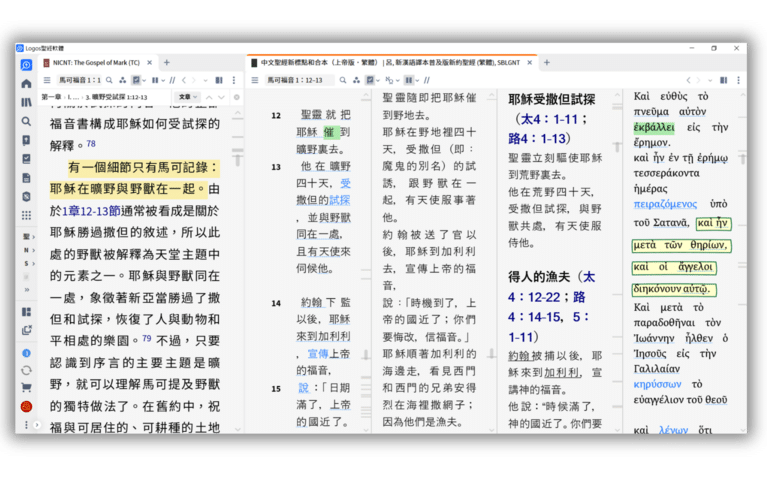Open the blue notifications badge icon
Viewport: 767px width, 479px height.
pyautogui.click(x=26, y=353)
